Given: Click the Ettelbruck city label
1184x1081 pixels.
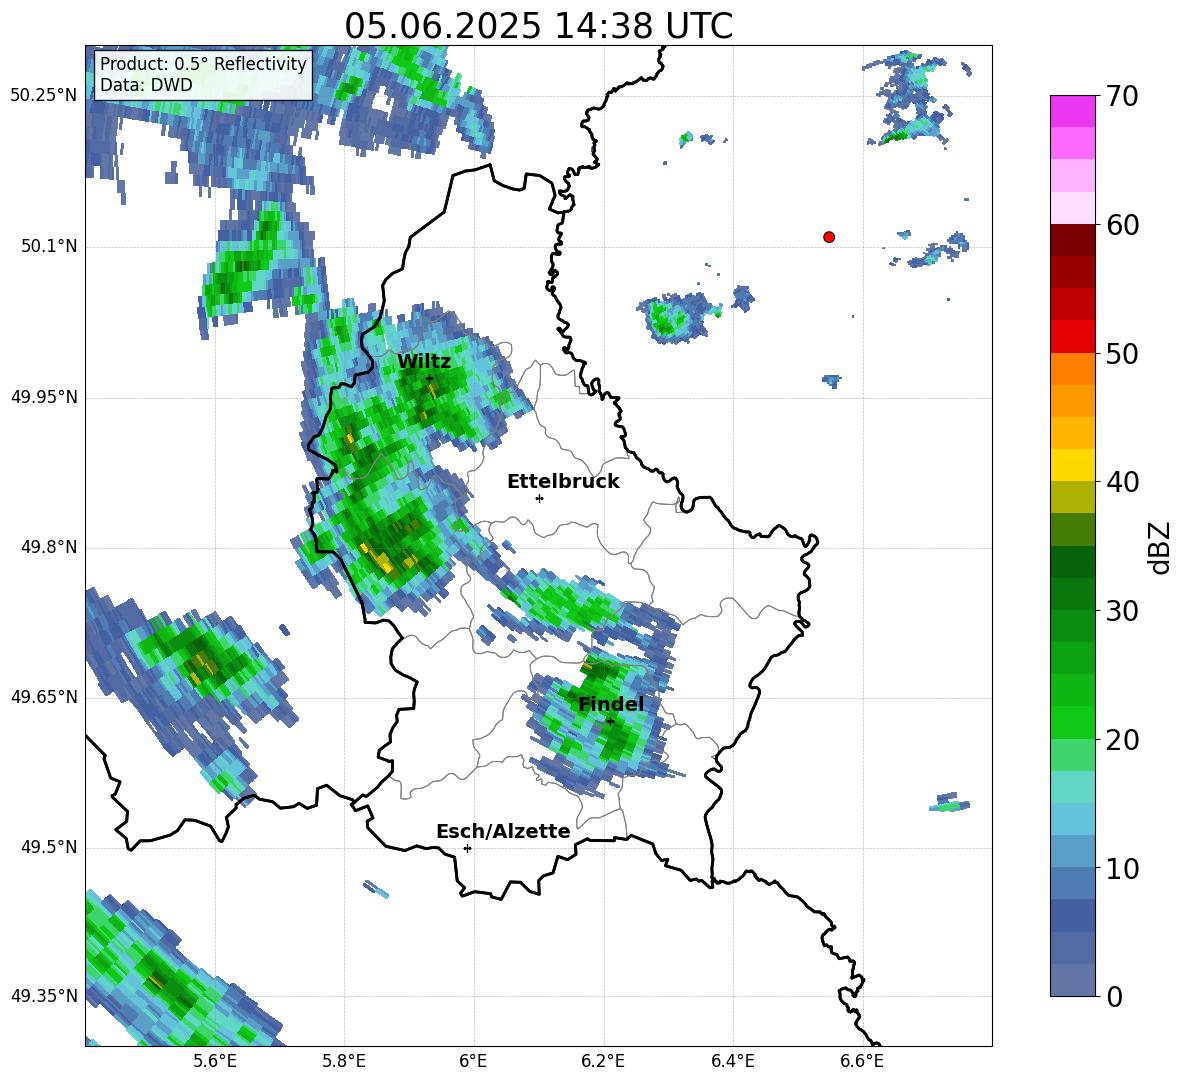Looking at the screenshot, I should [563, 482].
